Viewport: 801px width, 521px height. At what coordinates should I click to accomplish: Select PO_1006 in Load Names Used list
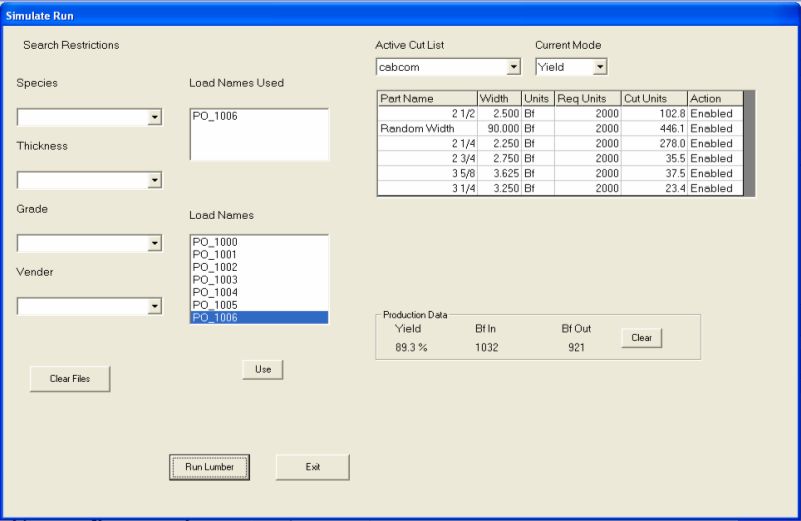[259, 116]
